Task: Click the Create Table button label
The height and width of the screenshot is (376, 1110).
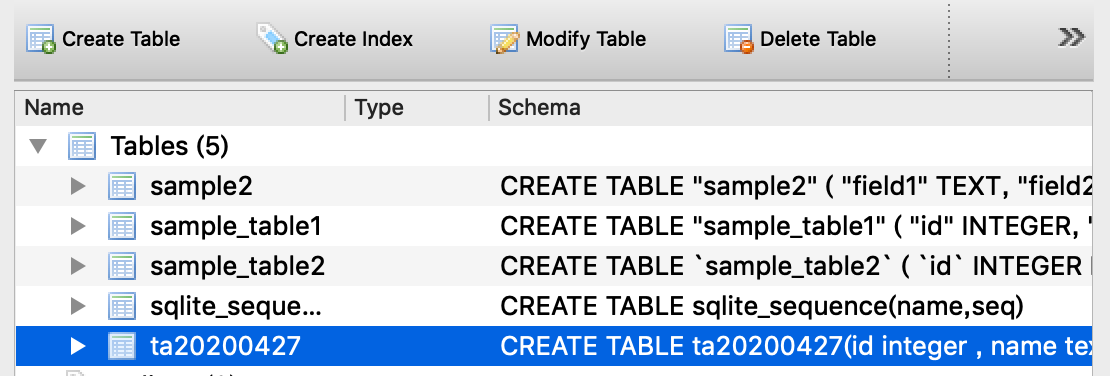Action: (121, 39)
